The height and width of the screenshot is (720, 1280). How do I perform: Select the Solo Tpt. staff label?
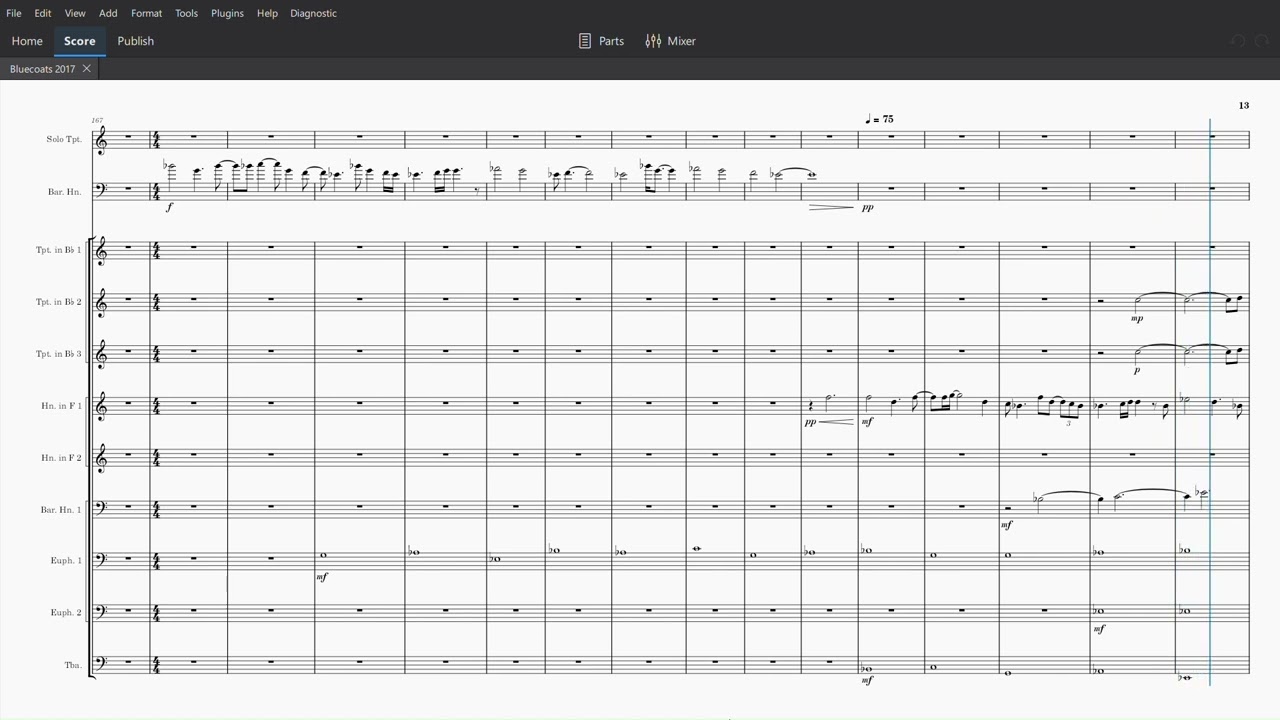(x=64, y=139)
